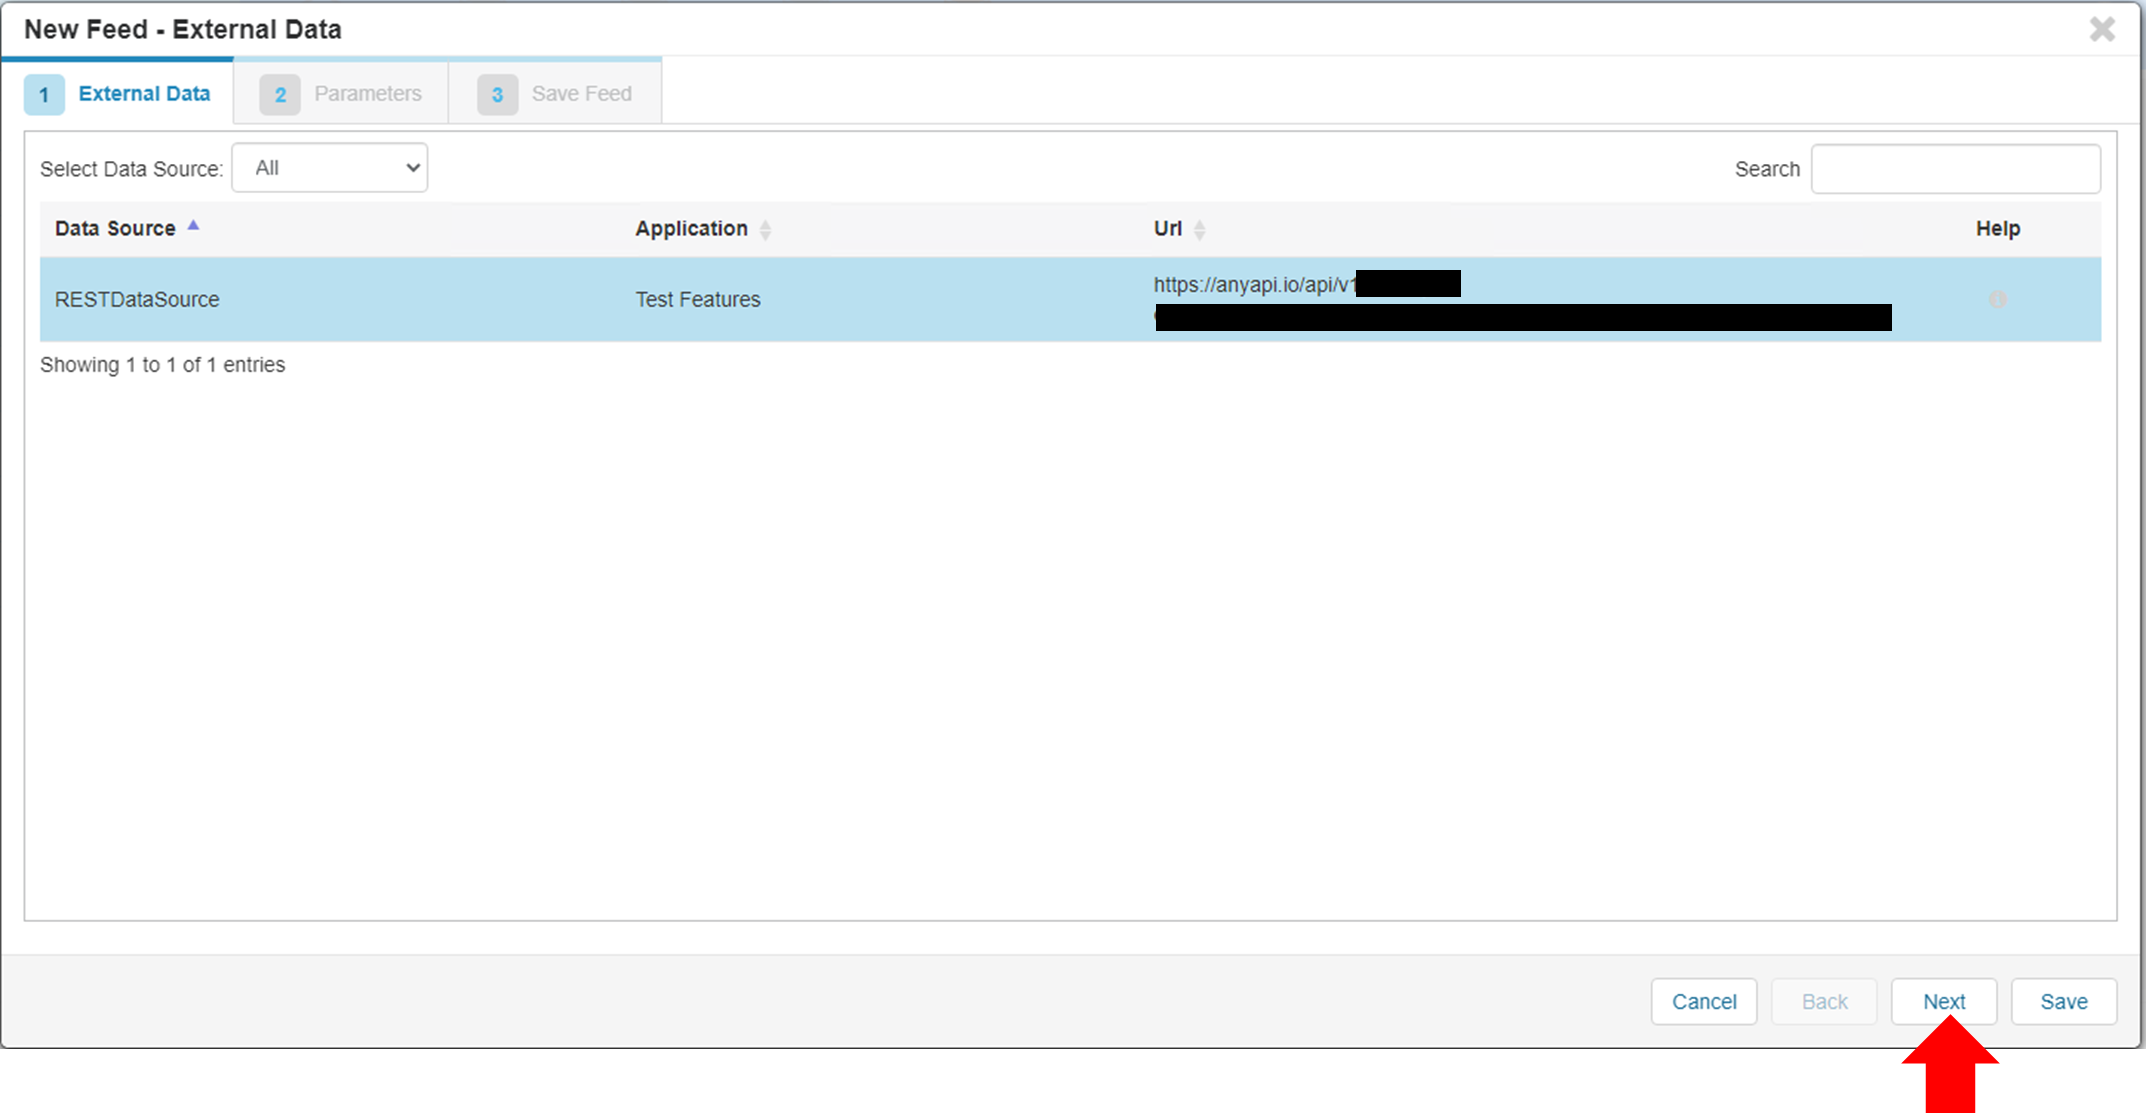Select the External Data tab
The height and width of the screenshot is (1113, 2146).
tap(144, 93)
